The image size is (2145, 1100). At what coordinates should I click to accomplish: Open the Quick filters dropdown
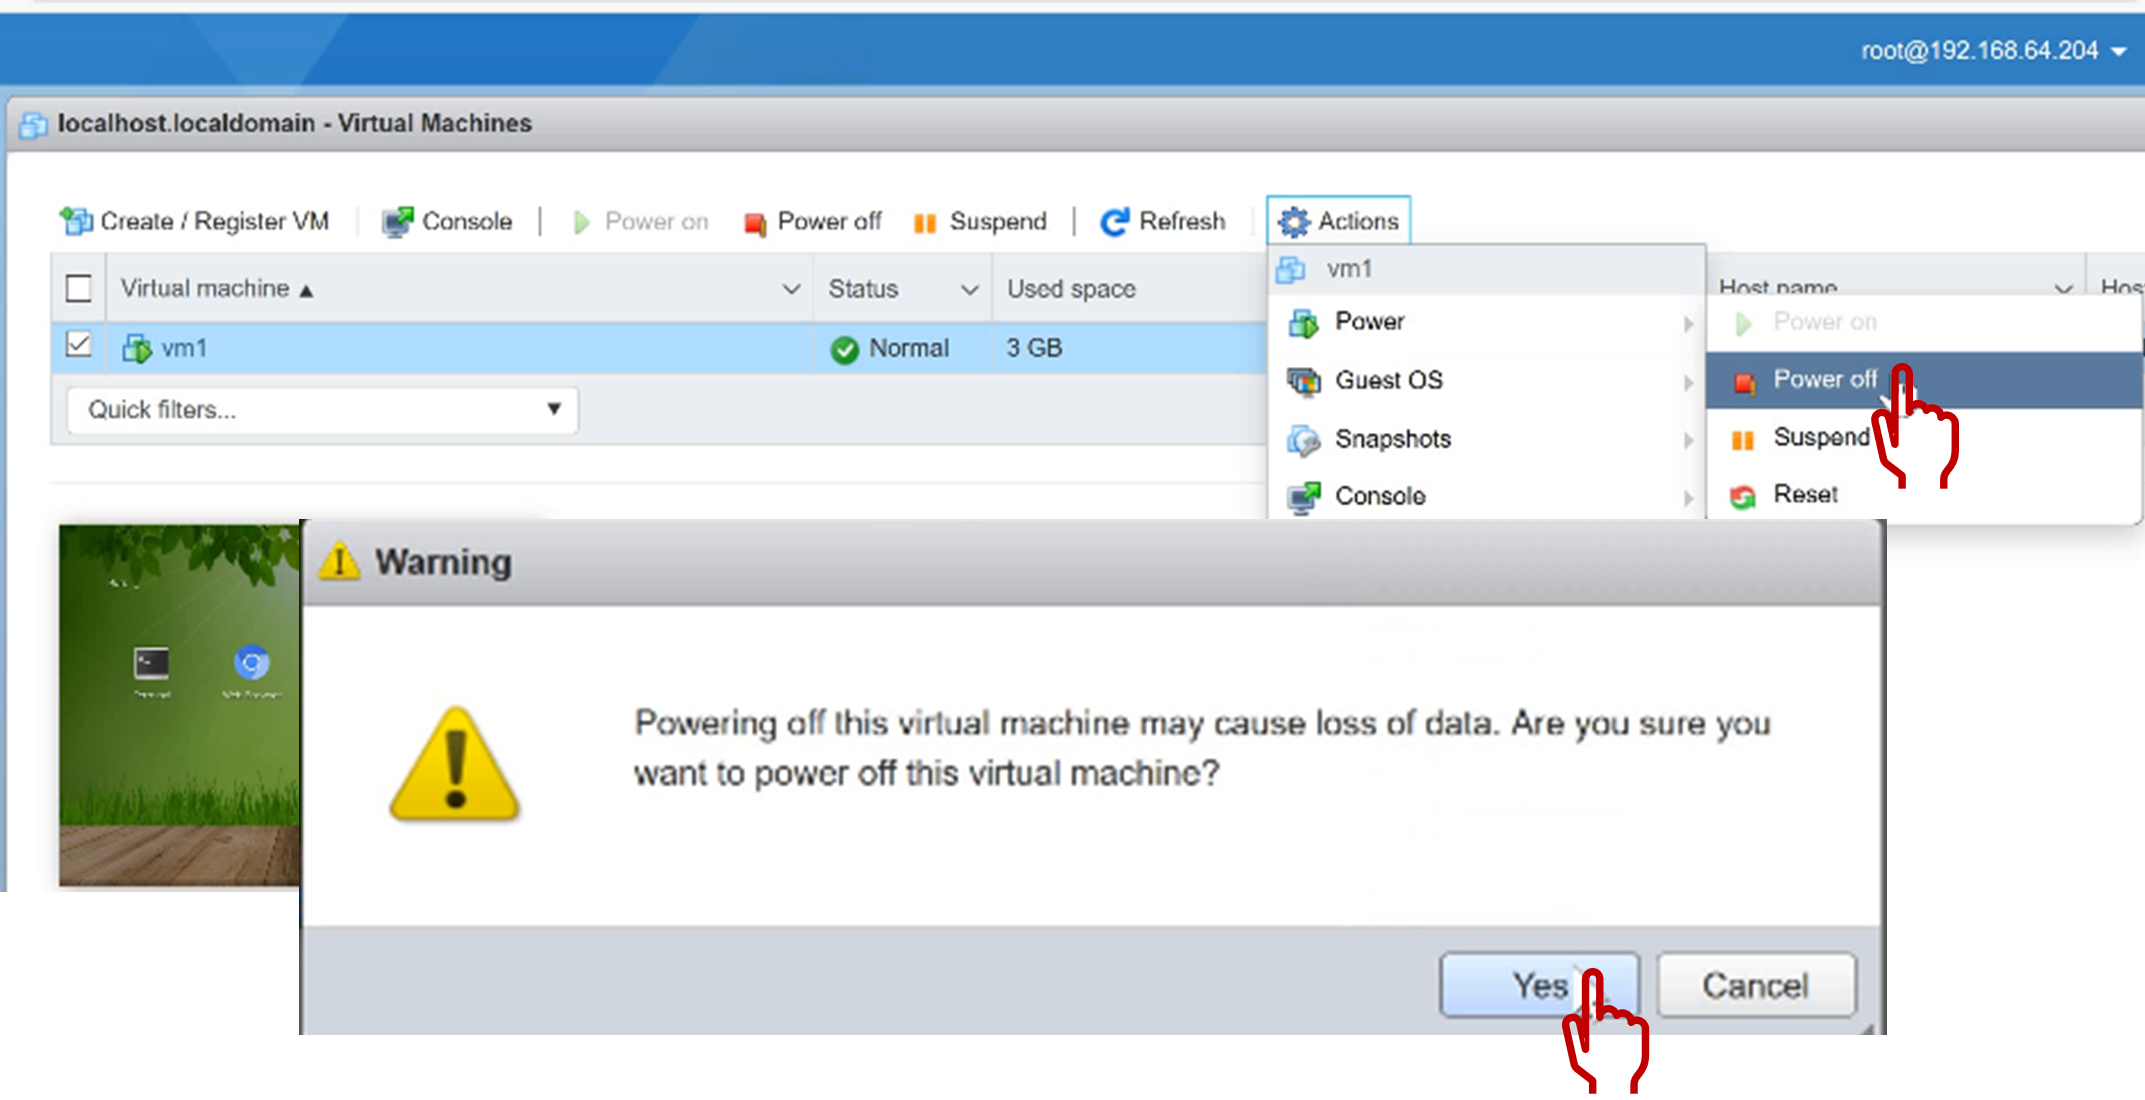(x=322, y=410)
